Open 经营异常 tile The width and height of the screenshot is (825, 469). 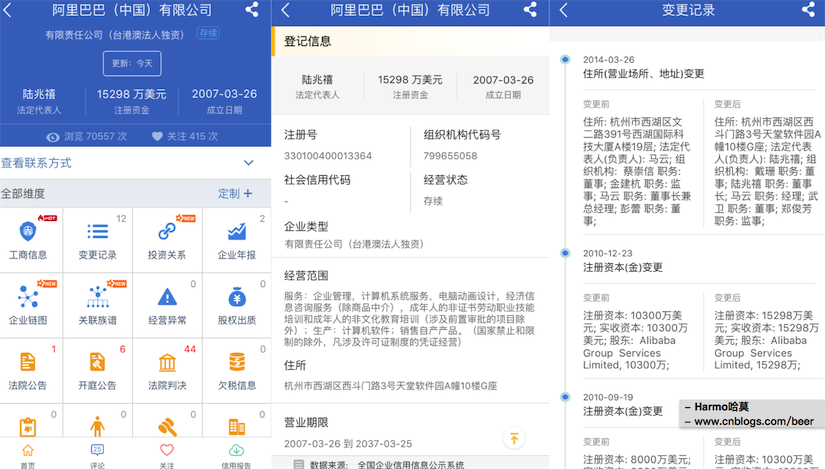pyautogui.click(x=167, y=305)
